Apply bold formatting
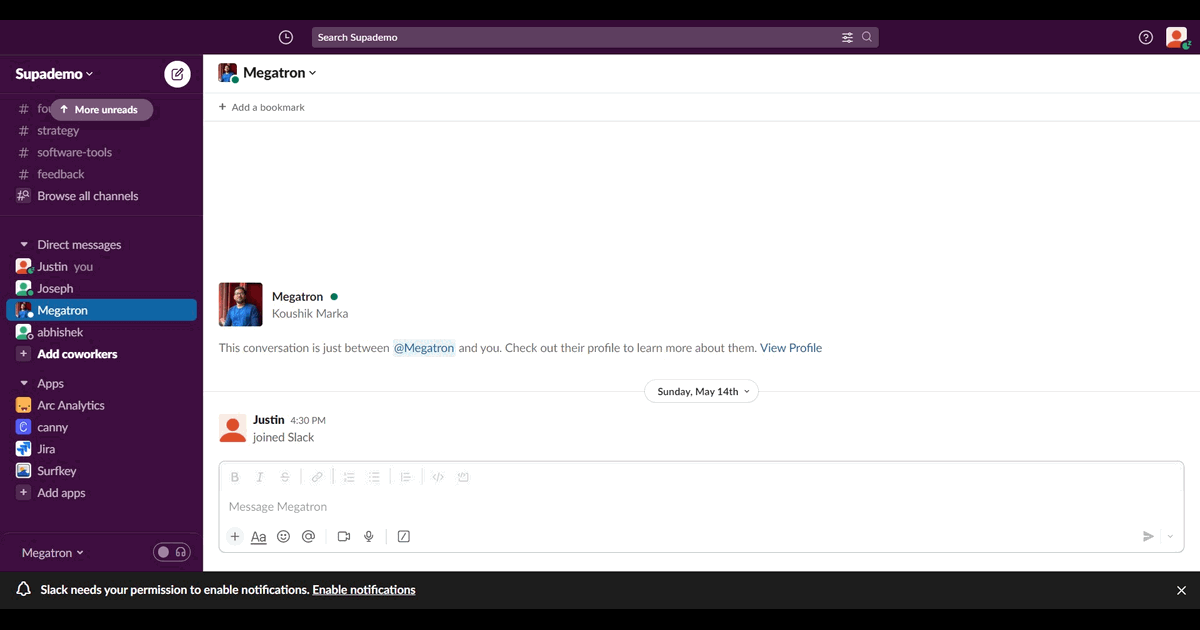1200x630 pixels. [x=235, y=477]
